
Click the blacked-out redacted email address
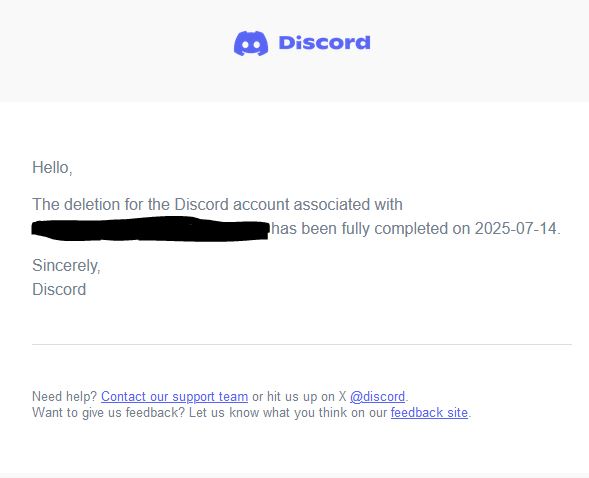pyautogui.click(x=150, y=228)
